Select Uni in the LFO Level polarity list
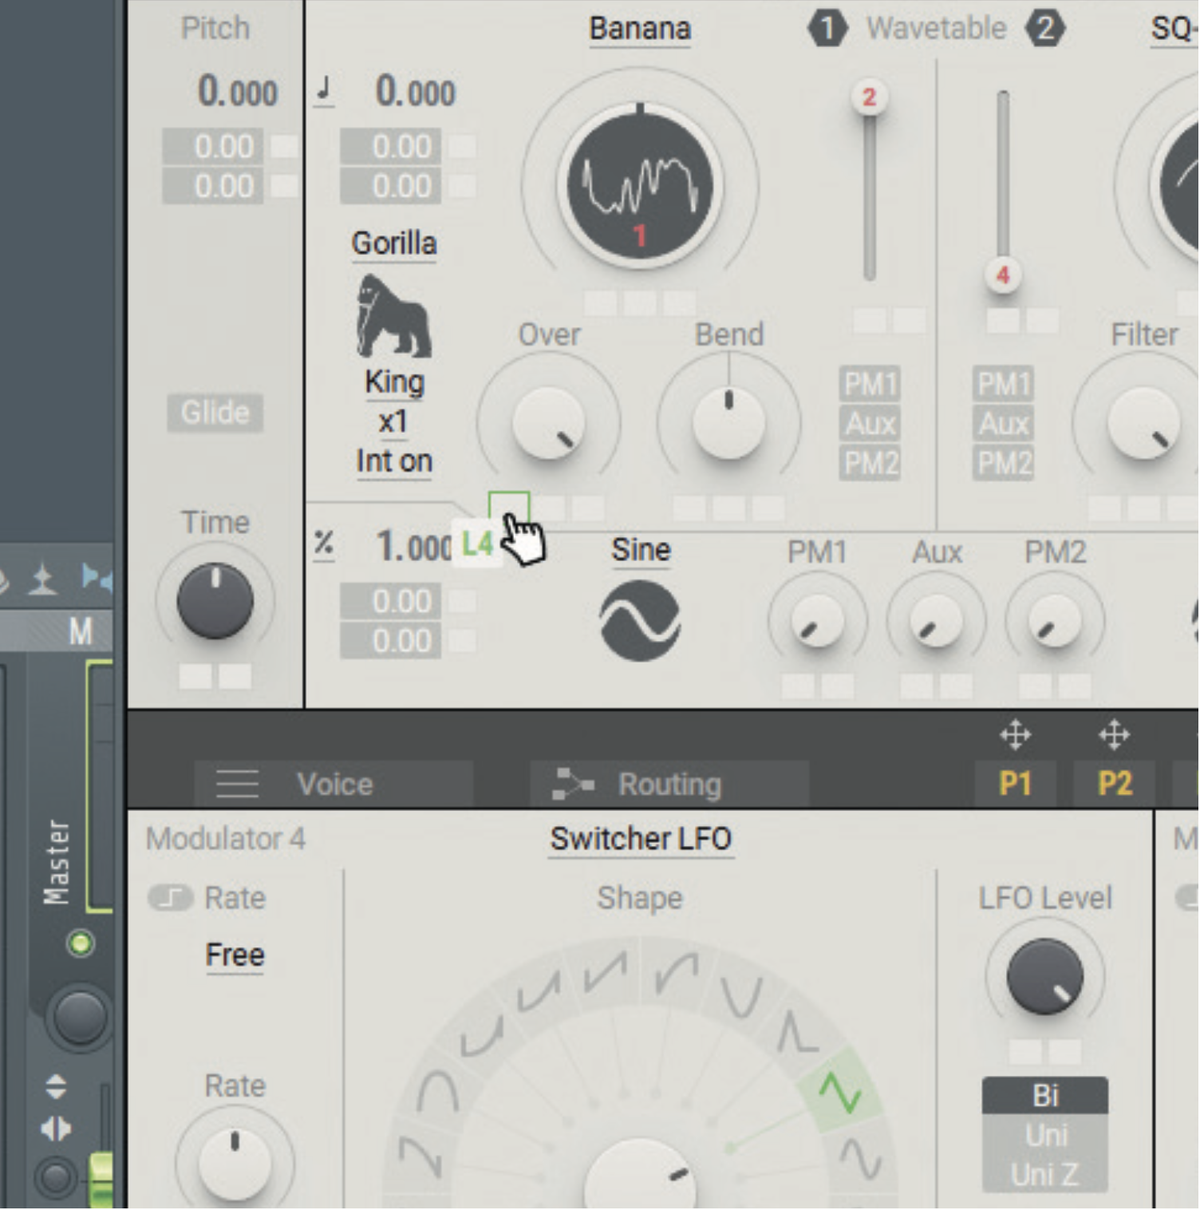1200x1210 pixels. coord(1044,1135)
